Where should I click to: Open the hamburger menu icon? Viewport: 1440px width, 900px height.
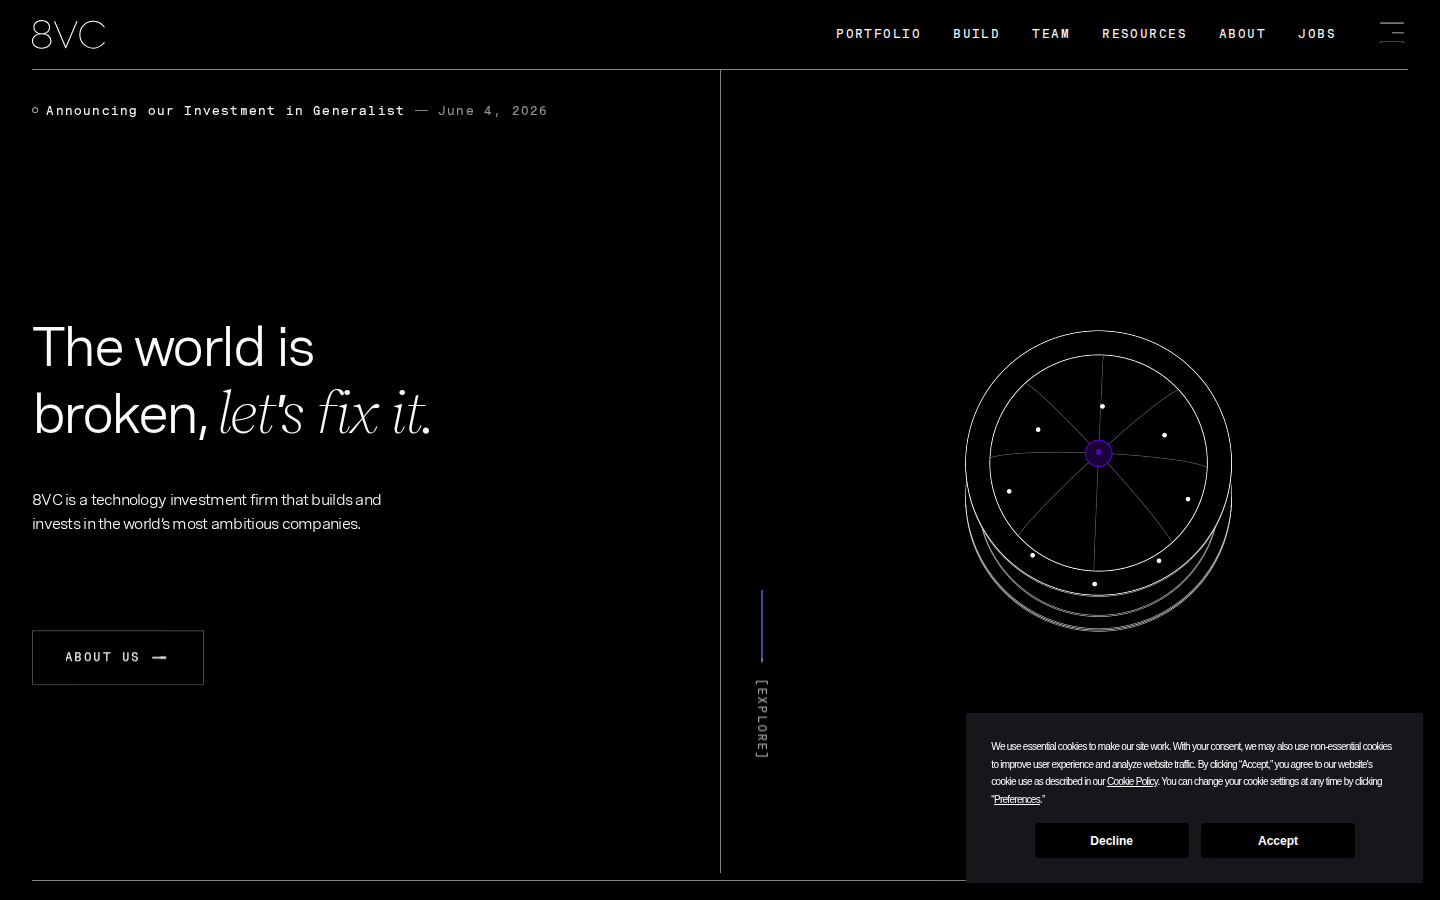click(x=1392, y=33)
